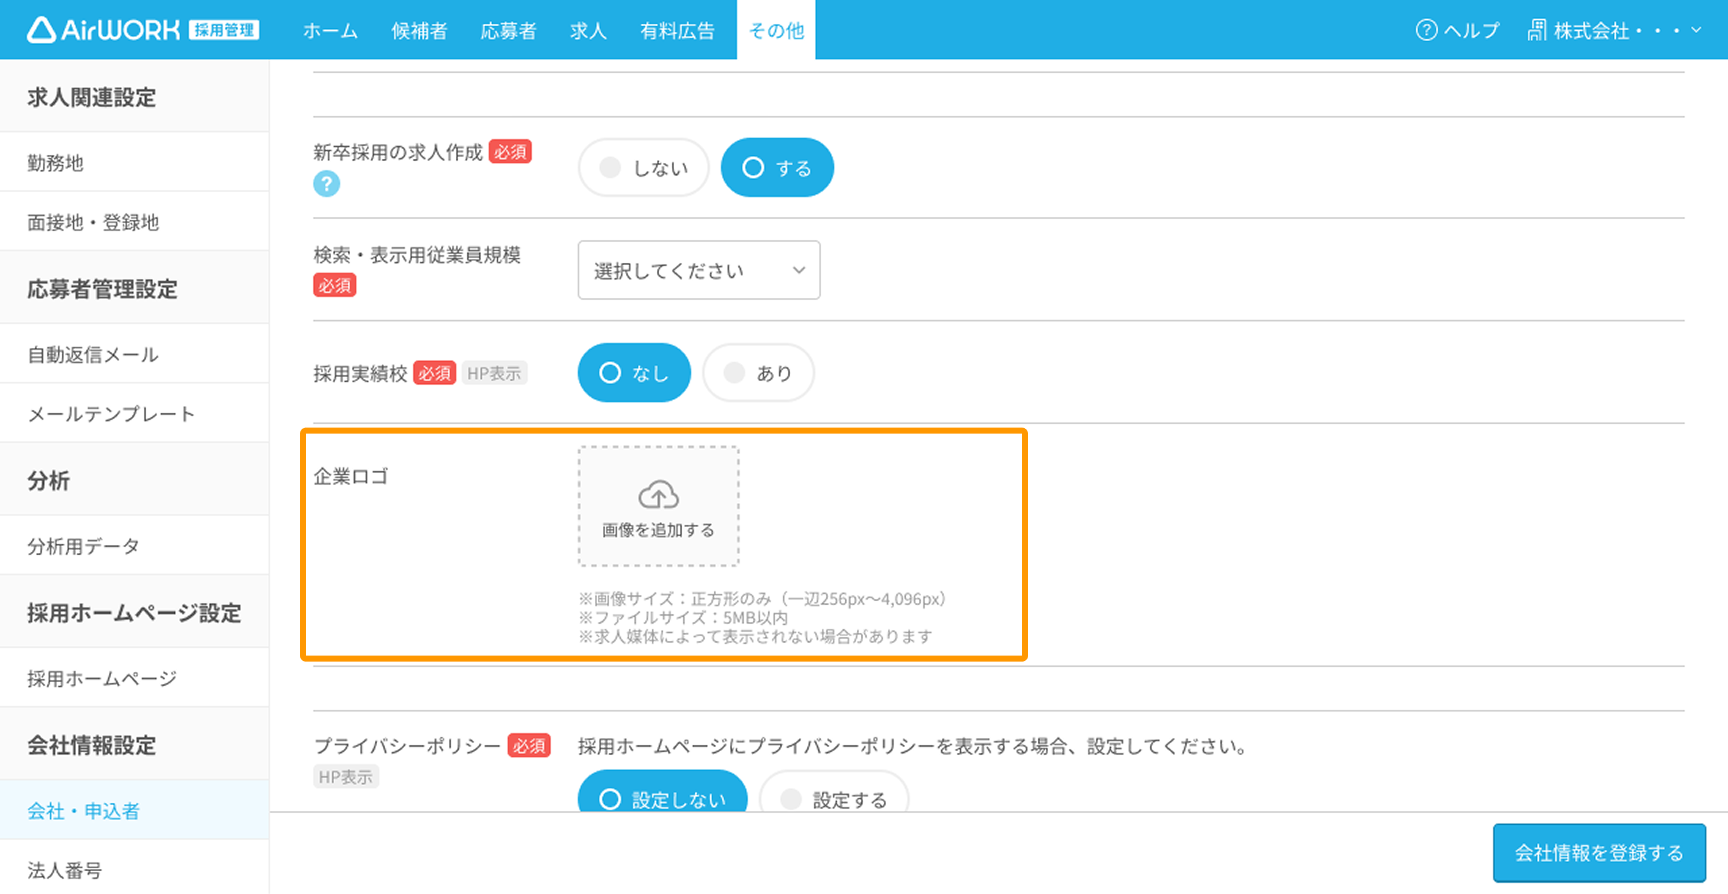Viewport: 1728px width, 894px height.
Task: Click the company building icon
Action: click(1537, 30)
